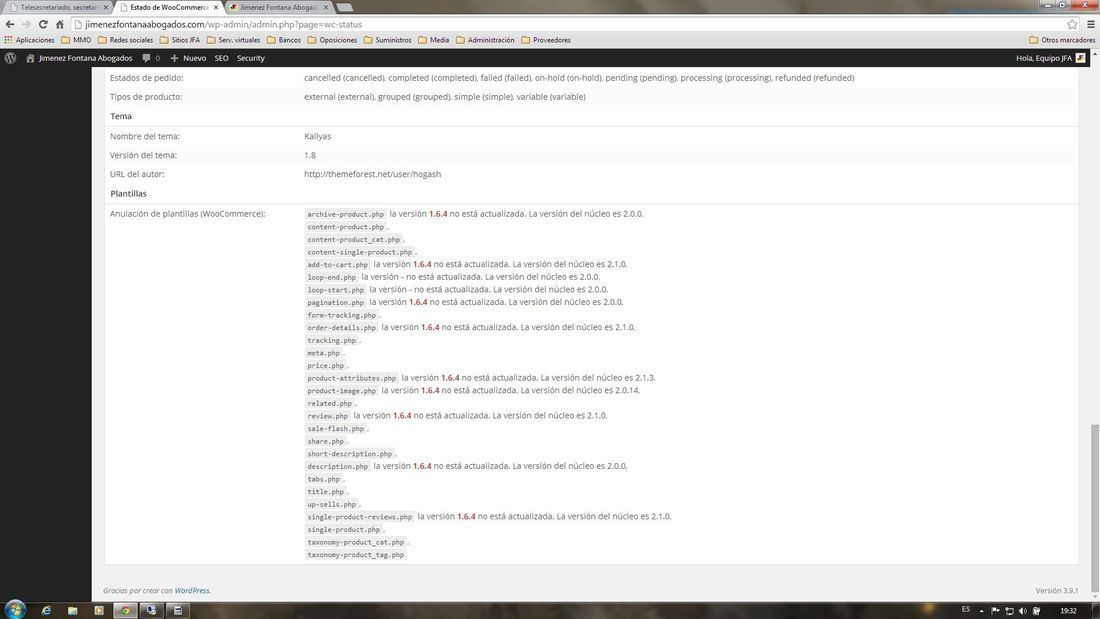Open the network tray icon
This screenshot has height=619, width=1100.
click(1010, 611)
